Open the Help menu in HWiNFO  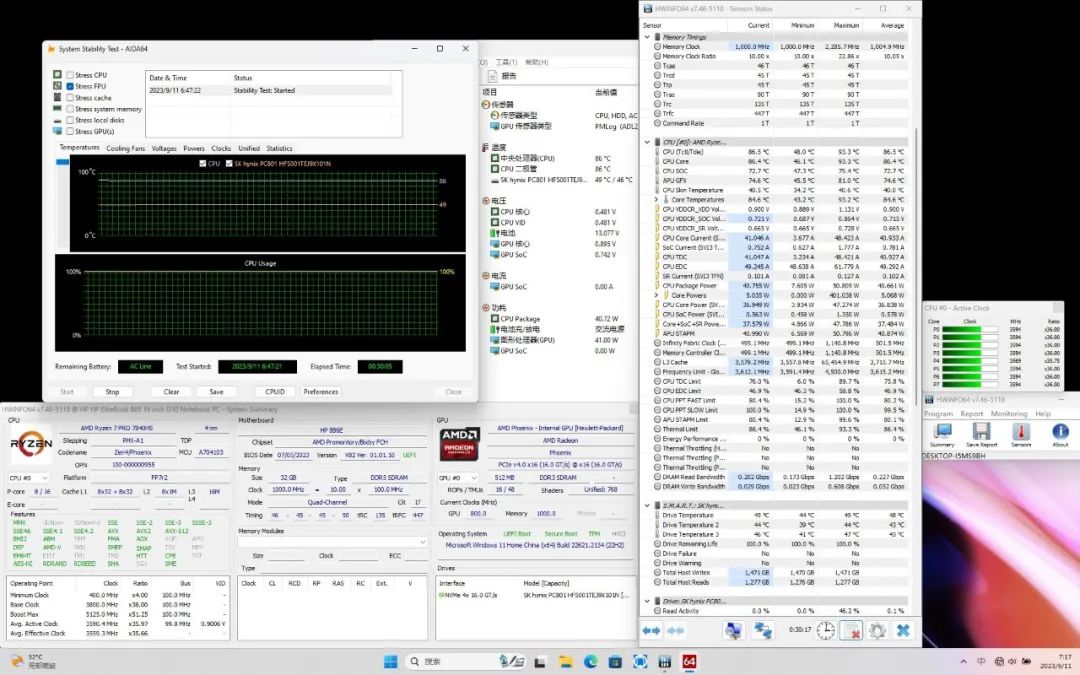[1043, 414]
